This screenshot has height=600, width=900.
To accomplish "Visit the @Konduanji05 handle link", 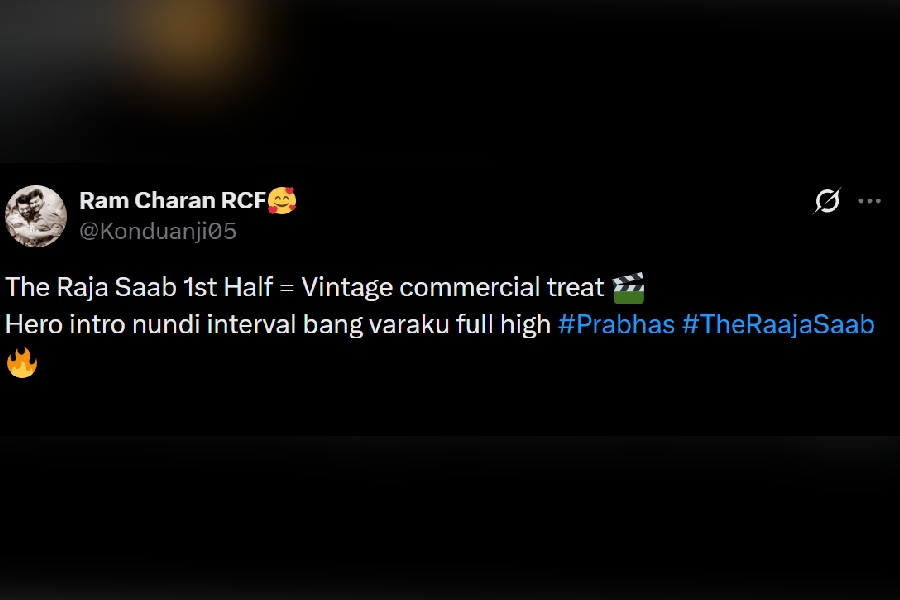I will coord(158,231).
